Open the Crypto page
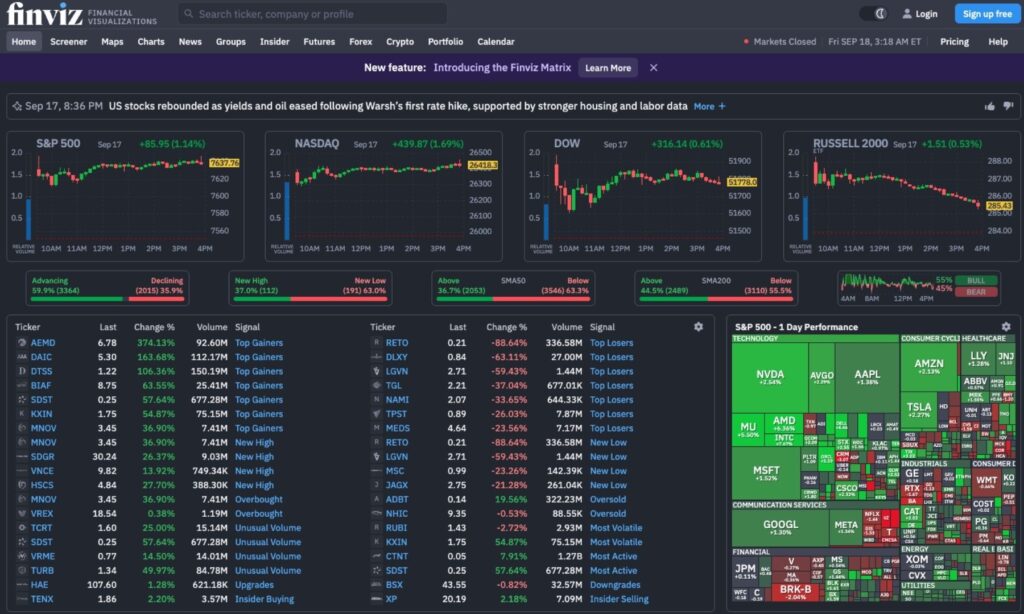Viewport: 1024px width, 614px height. point(400,41)
